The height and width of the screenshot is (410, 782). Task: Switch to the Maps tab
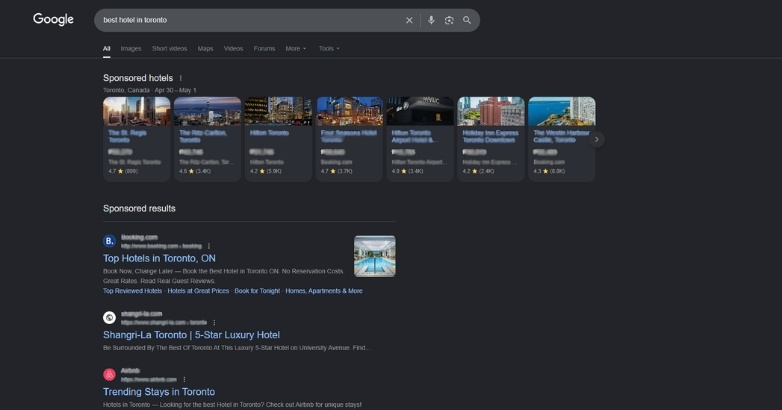pos(205,49)
